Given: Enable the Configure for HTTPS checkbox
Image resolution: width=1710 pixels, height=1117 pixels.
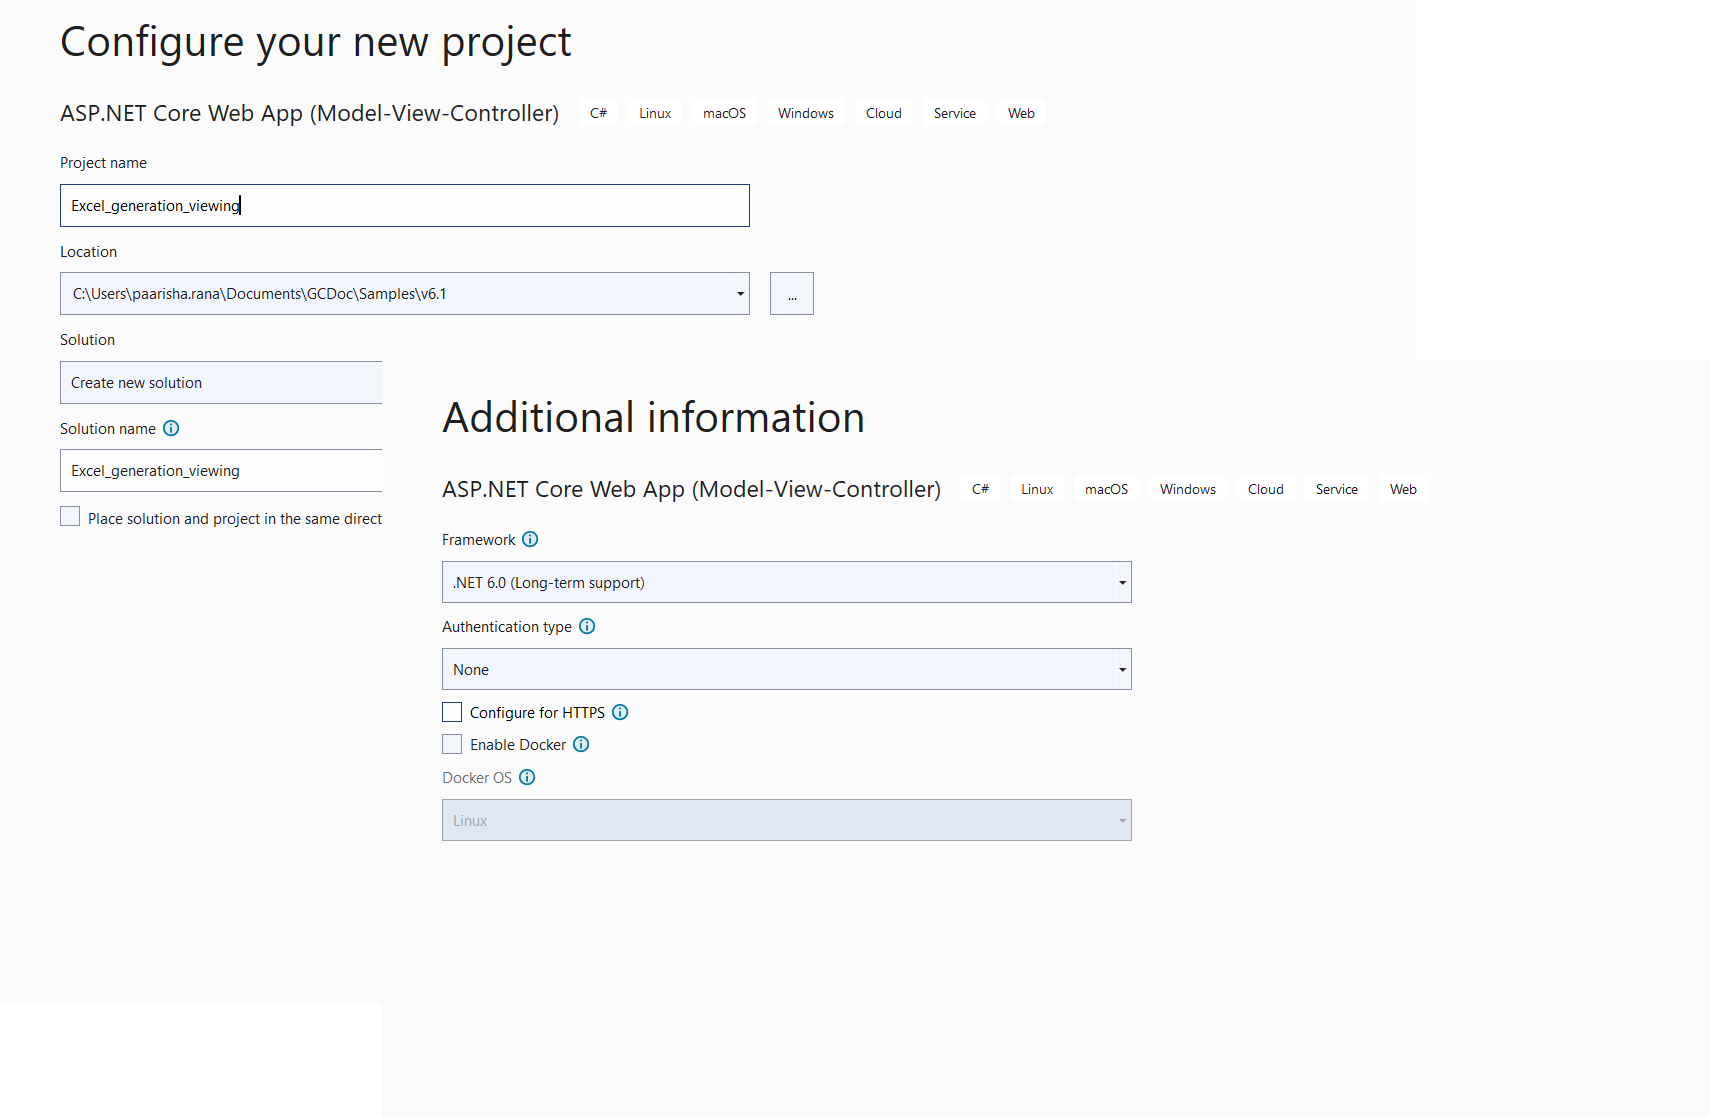Looking at the screenshot, I should pos(452,713).
